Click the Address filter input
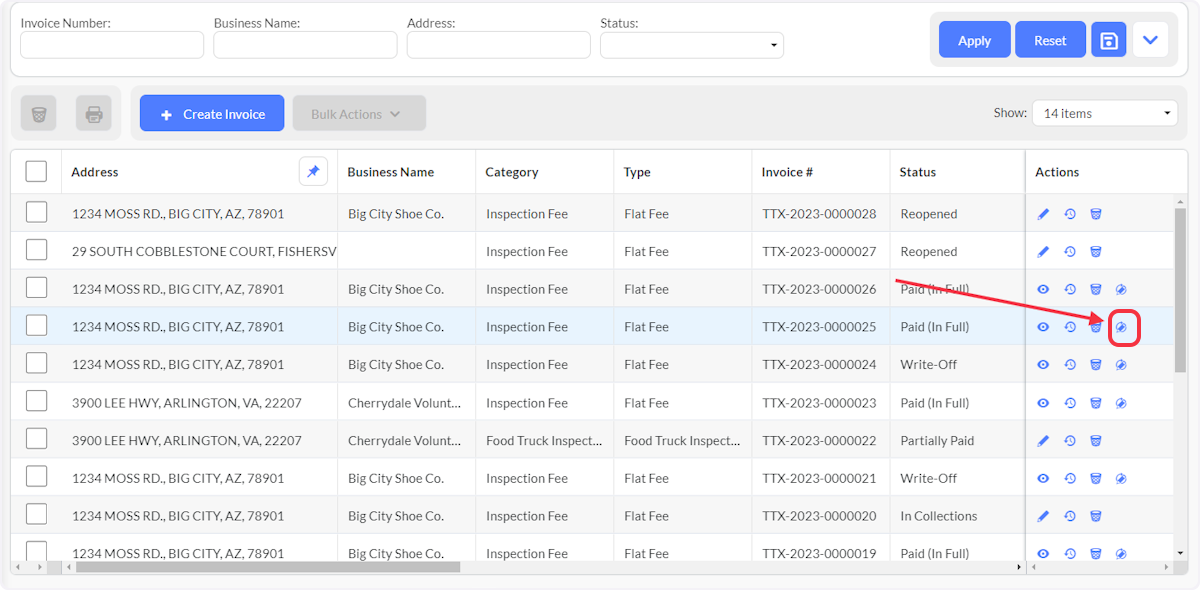The image size is (1200, 590). tap(499, 45)
